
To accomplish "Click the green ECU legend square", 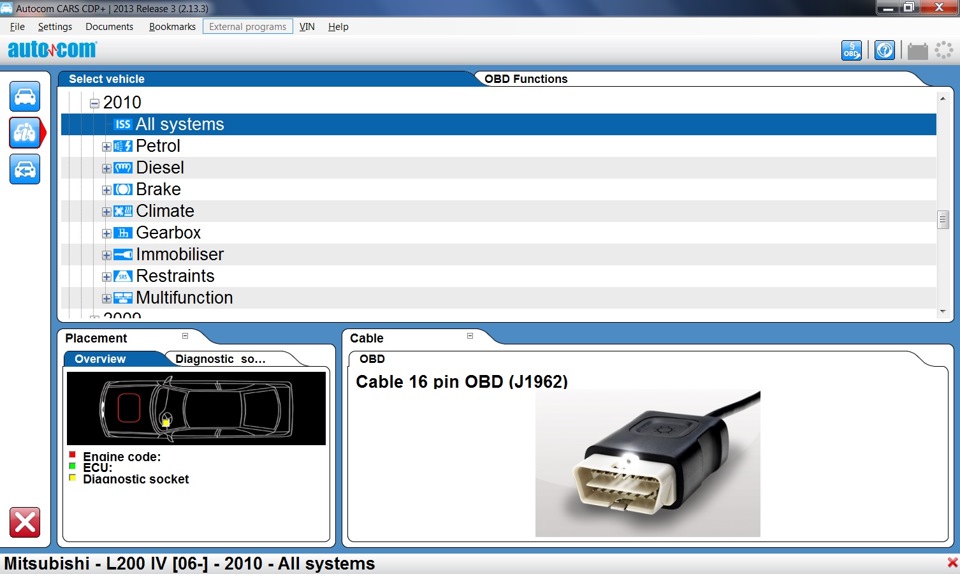I will (72, 466).
